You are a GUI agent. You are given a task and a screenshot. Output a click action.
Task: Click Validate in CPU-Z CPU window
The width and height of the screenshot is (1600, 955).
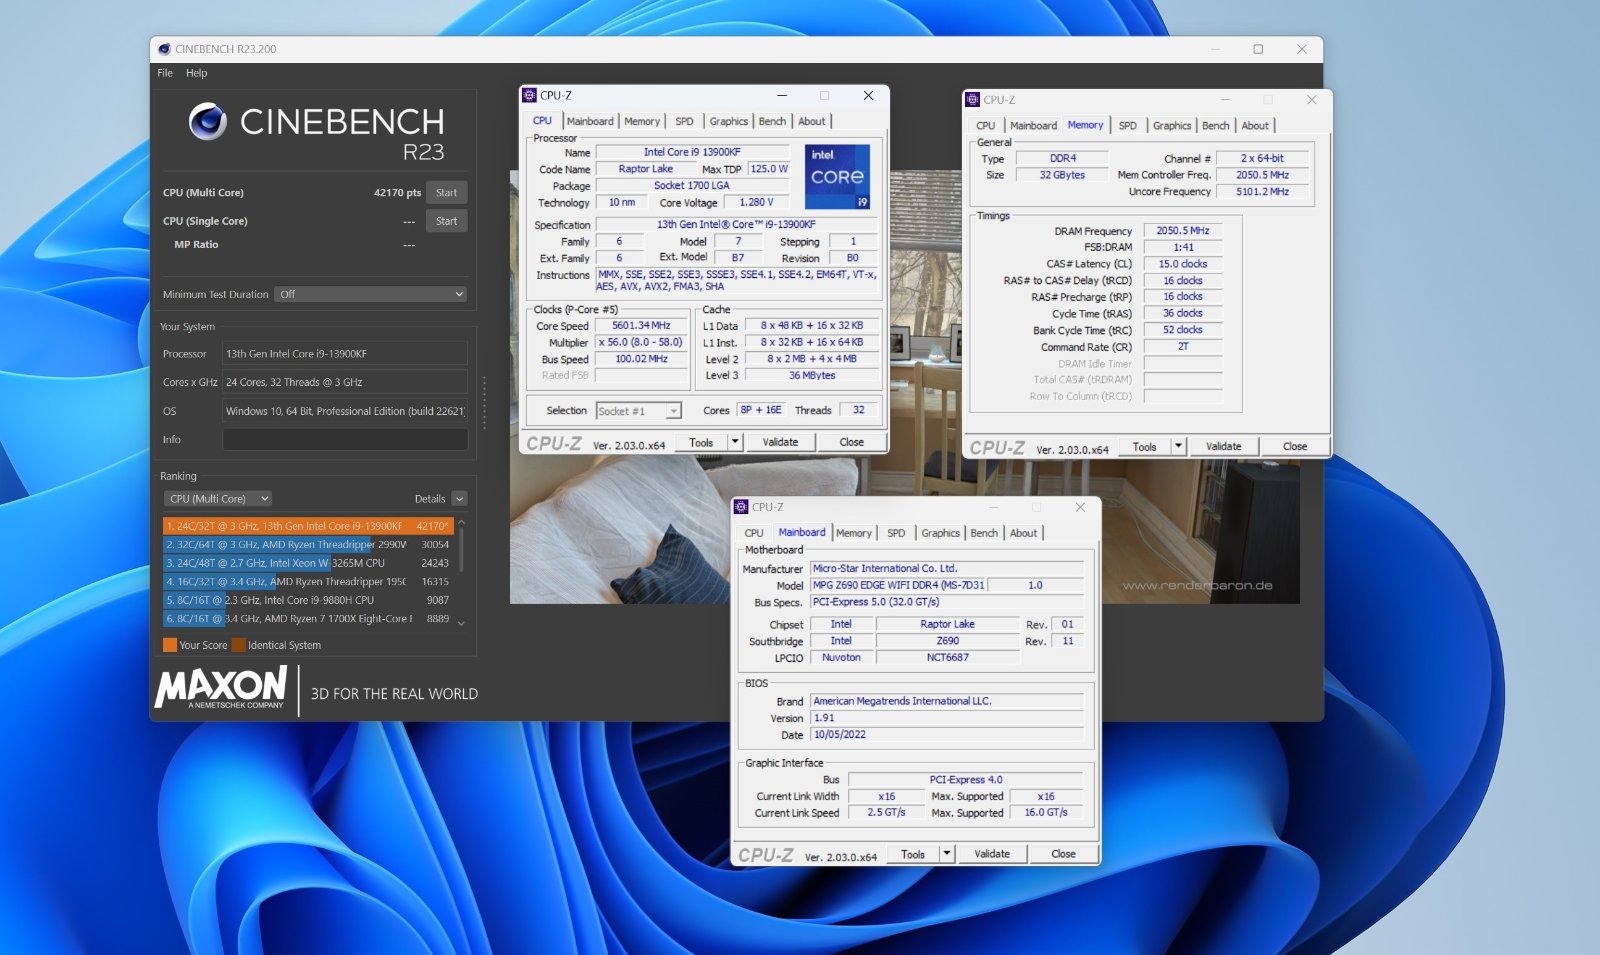780,442
